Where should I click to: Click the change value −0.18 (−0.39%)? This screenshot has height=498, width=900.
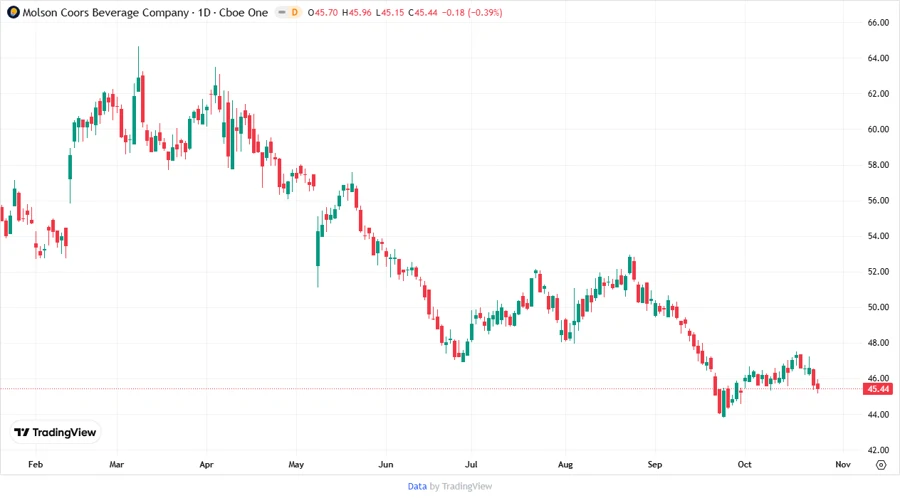(x=472, y=12)
